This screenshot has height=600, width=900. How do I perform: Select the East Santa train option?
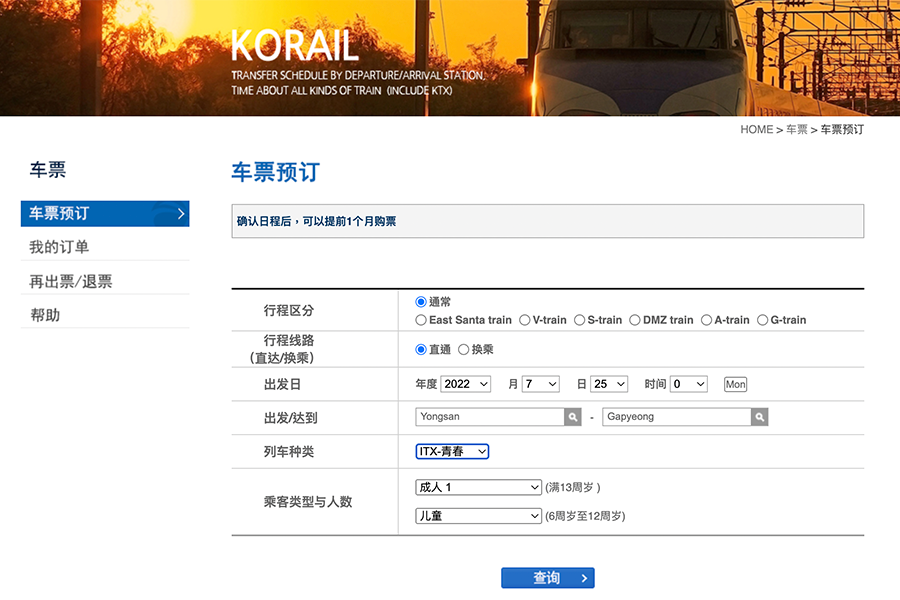click(x=421, y=320)
